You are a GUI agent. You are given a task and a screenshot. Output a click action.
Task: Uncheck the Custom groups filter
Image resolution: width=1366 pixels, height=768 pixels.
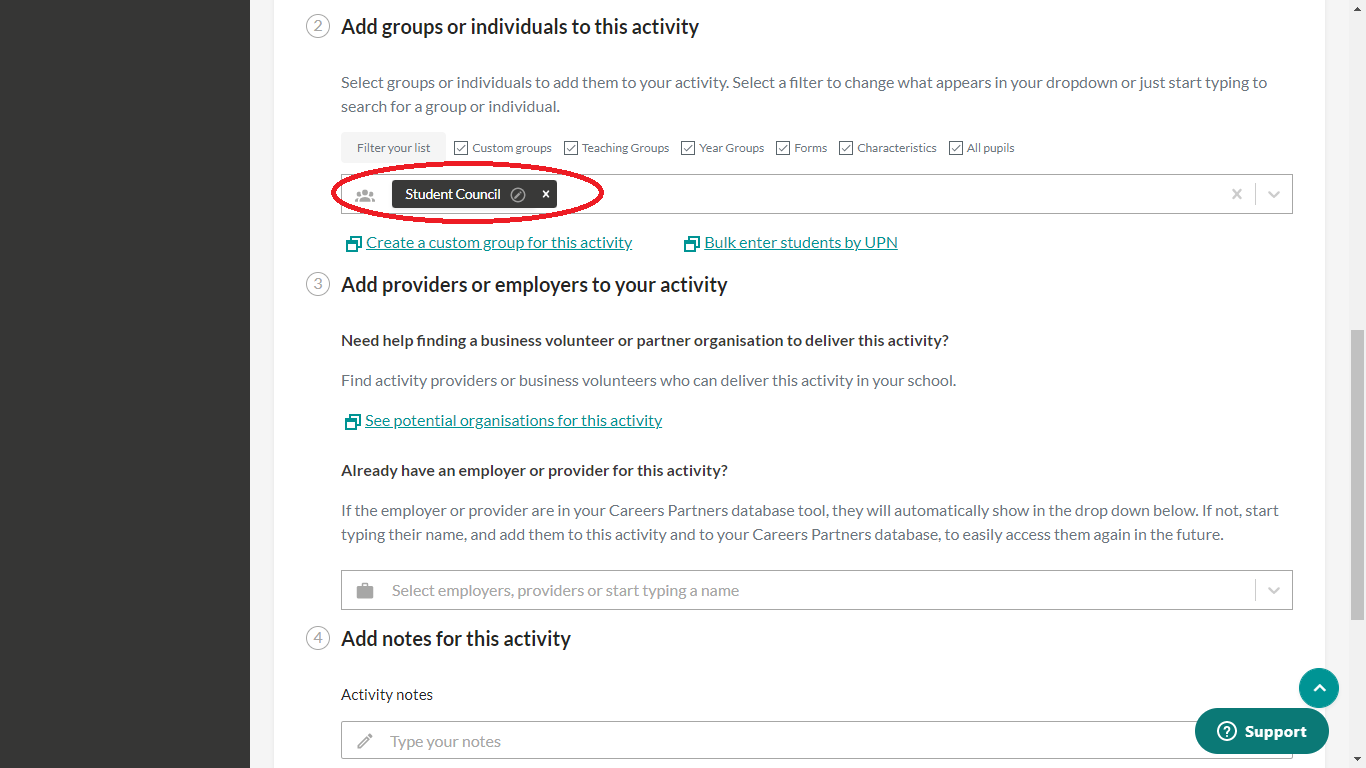(461, 148)
